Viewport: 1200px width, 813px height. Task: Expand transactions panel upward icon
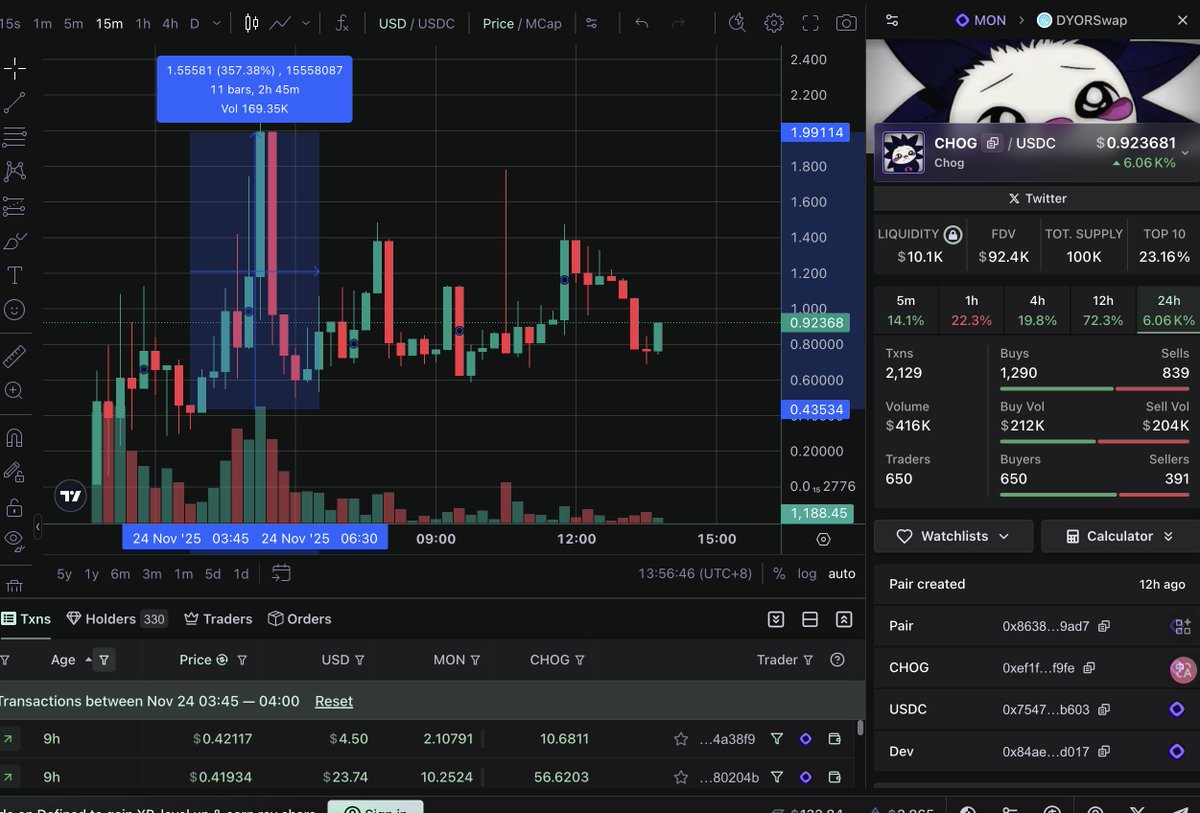coord(844,619)
